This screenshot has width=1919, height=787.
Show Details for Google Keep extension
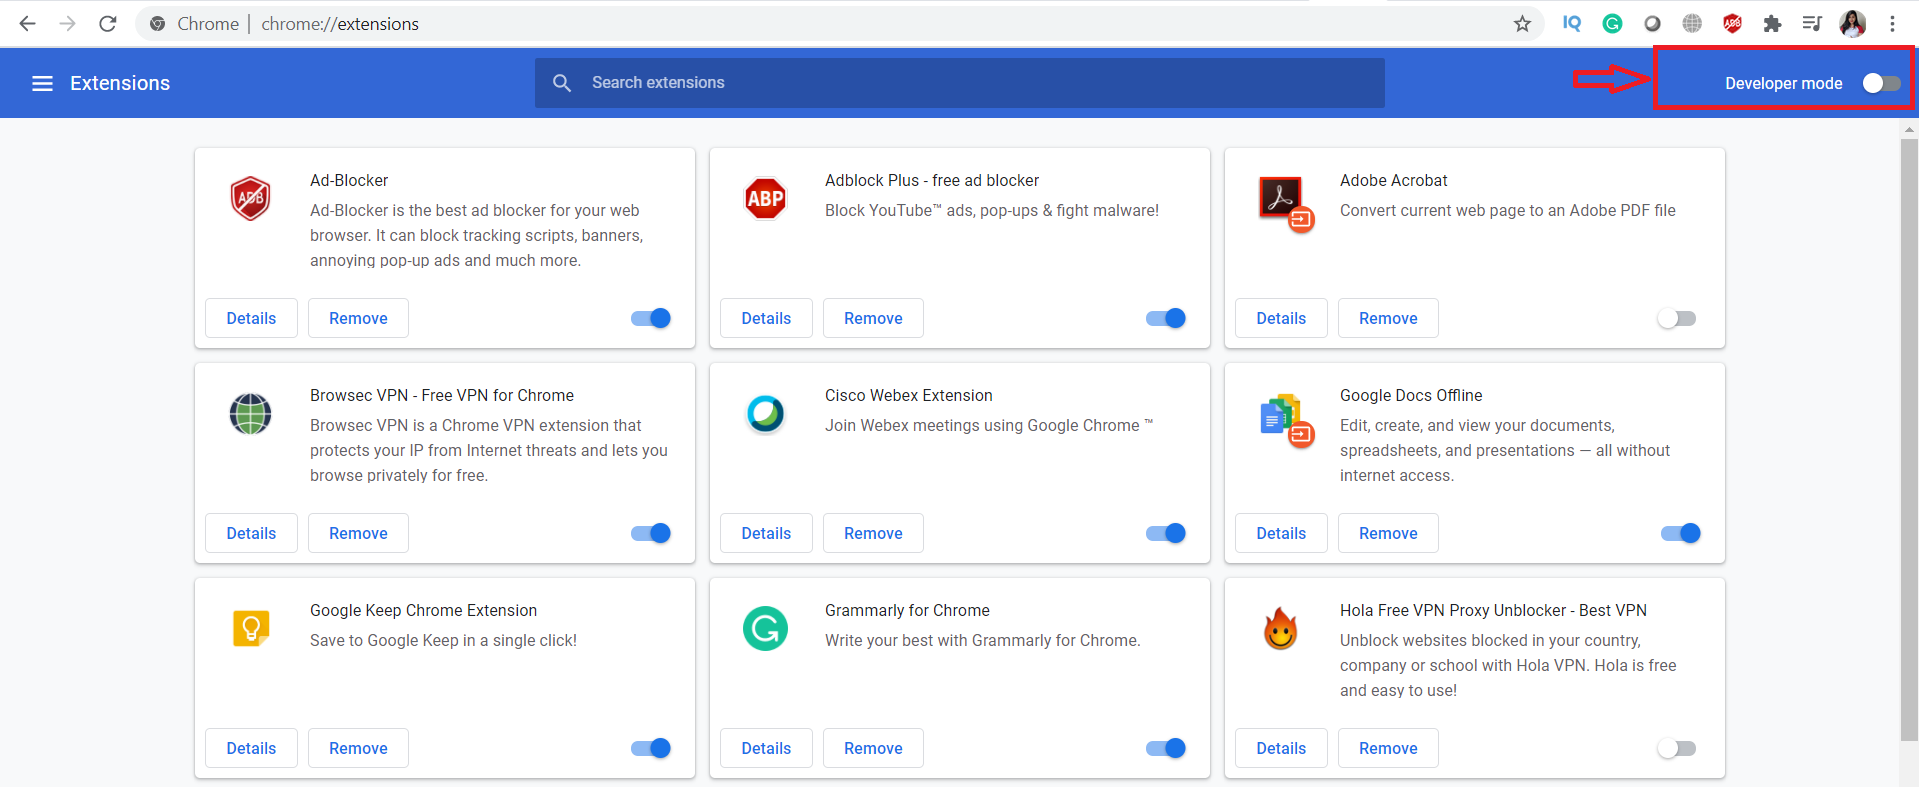(251, 748)
